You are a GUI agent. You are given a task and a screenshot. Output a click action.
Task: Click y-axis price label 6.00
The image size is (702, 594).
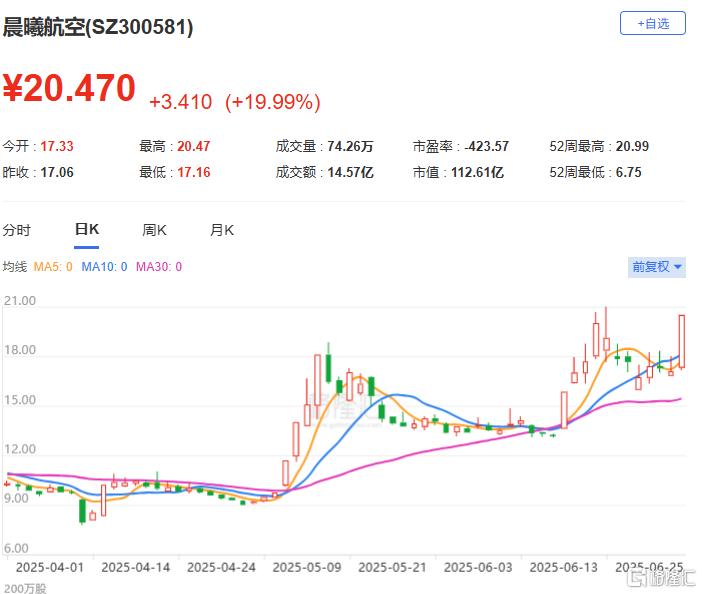coord(16,548)
